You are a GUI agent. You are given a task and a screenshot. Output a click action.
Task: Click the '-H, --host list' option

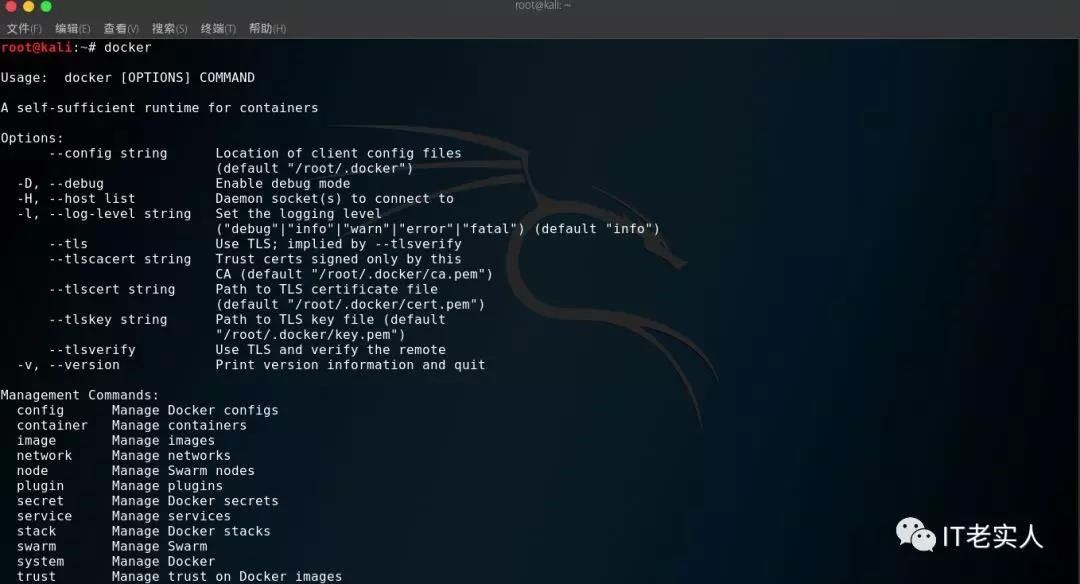(76, 199)
